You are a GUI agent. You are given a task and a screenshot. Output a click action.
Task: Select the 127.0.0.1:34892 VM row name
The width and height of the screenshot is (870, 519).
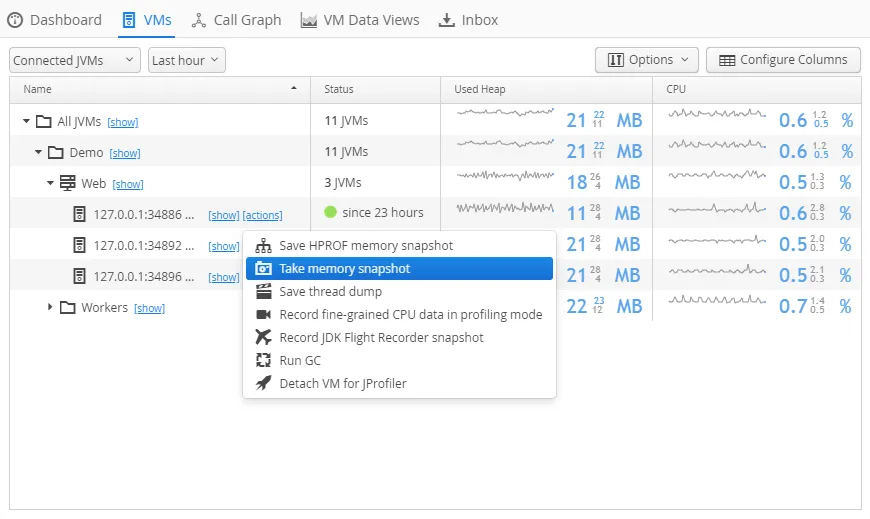pyautogui.click(x=144, y=245)
